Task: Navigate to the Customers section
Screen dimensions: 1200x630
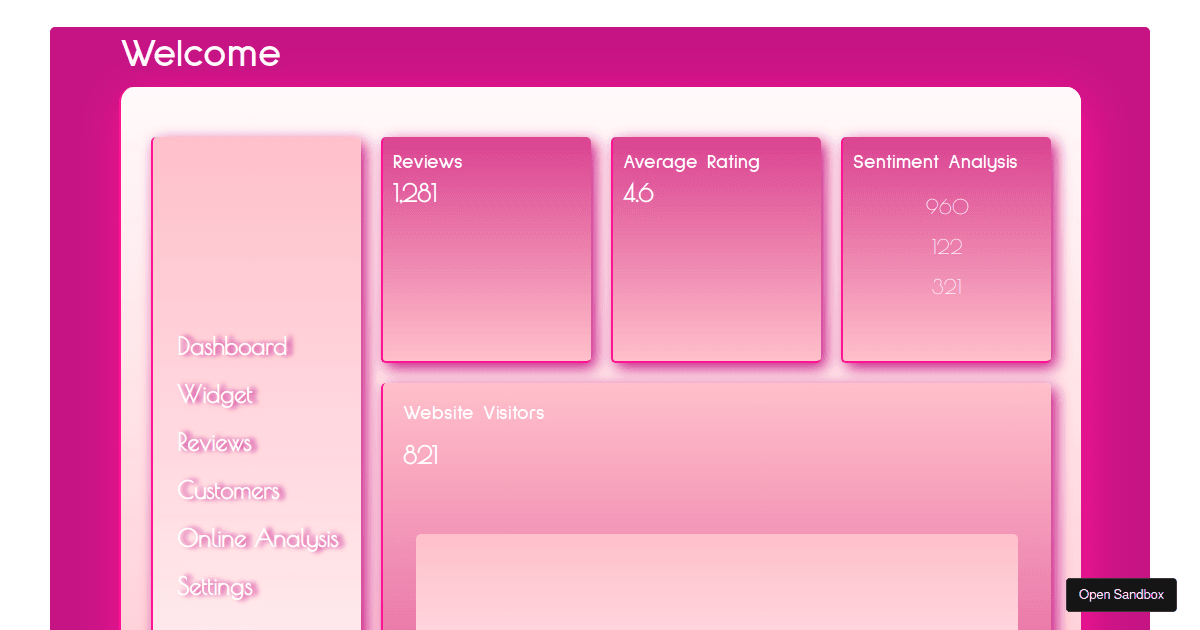Action: click(228, 490)
